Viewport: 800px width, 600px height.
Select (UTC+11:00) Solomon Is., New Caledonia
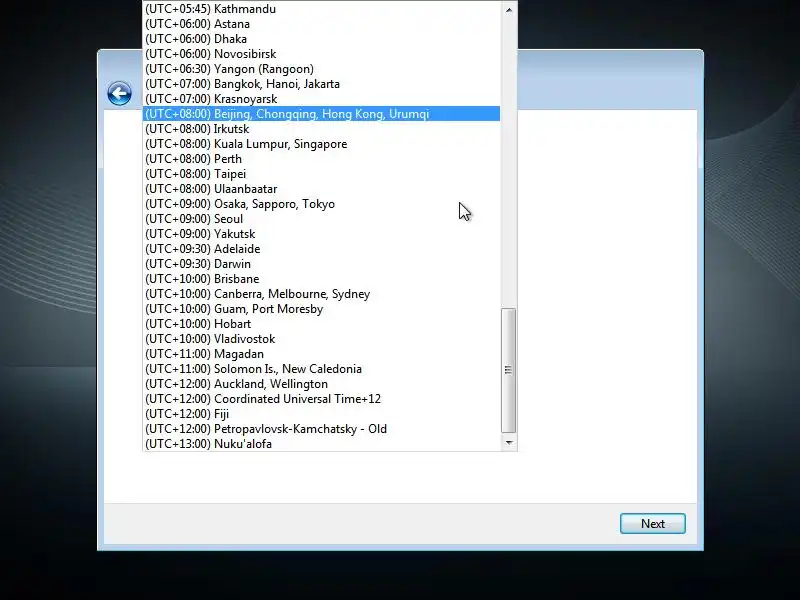[x=321, y=369]
